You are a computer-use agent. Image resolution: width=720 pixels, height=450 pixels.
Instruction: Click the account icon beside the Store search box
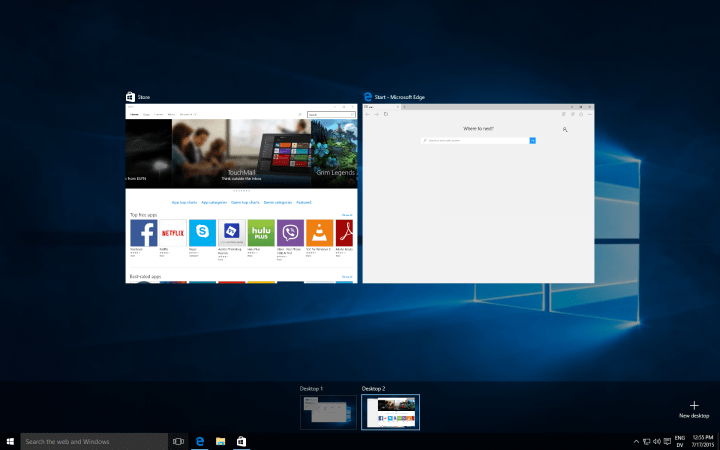[300, 114]
